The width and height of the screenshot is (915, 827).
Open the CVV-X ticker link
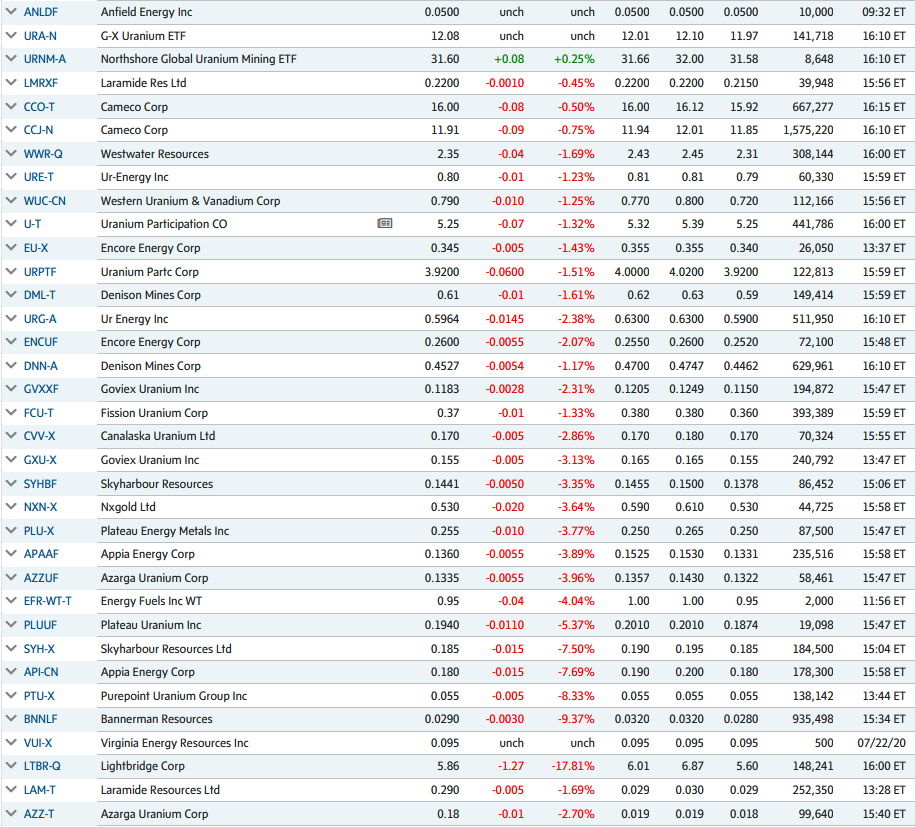40,436
